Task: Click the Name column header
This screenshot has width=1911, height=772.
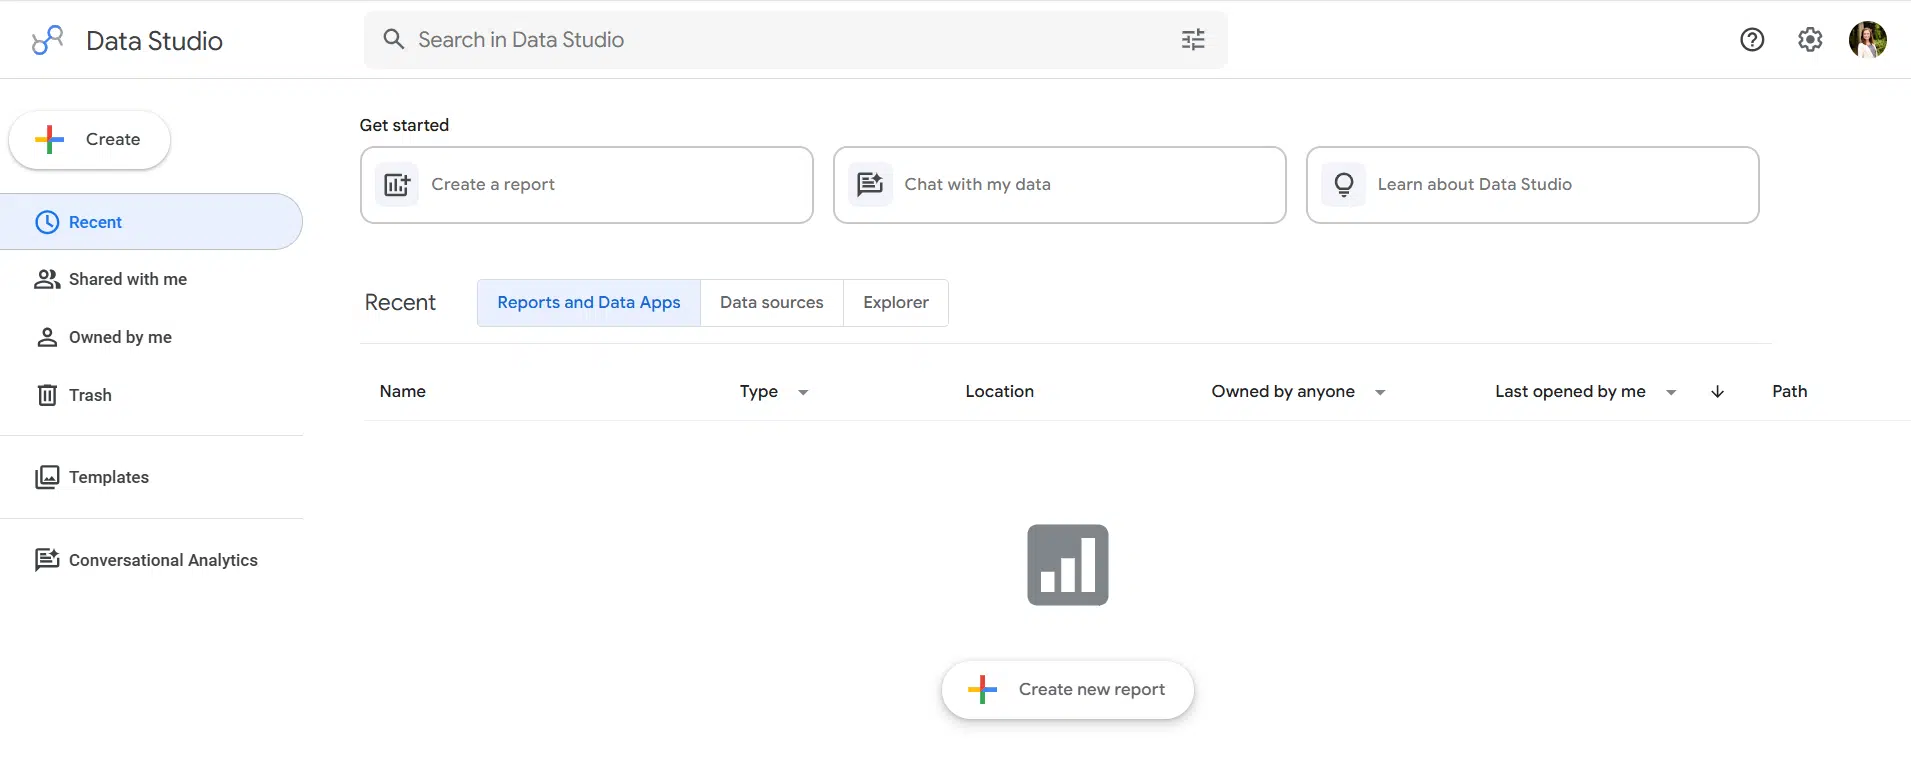Action: point(403,392)
